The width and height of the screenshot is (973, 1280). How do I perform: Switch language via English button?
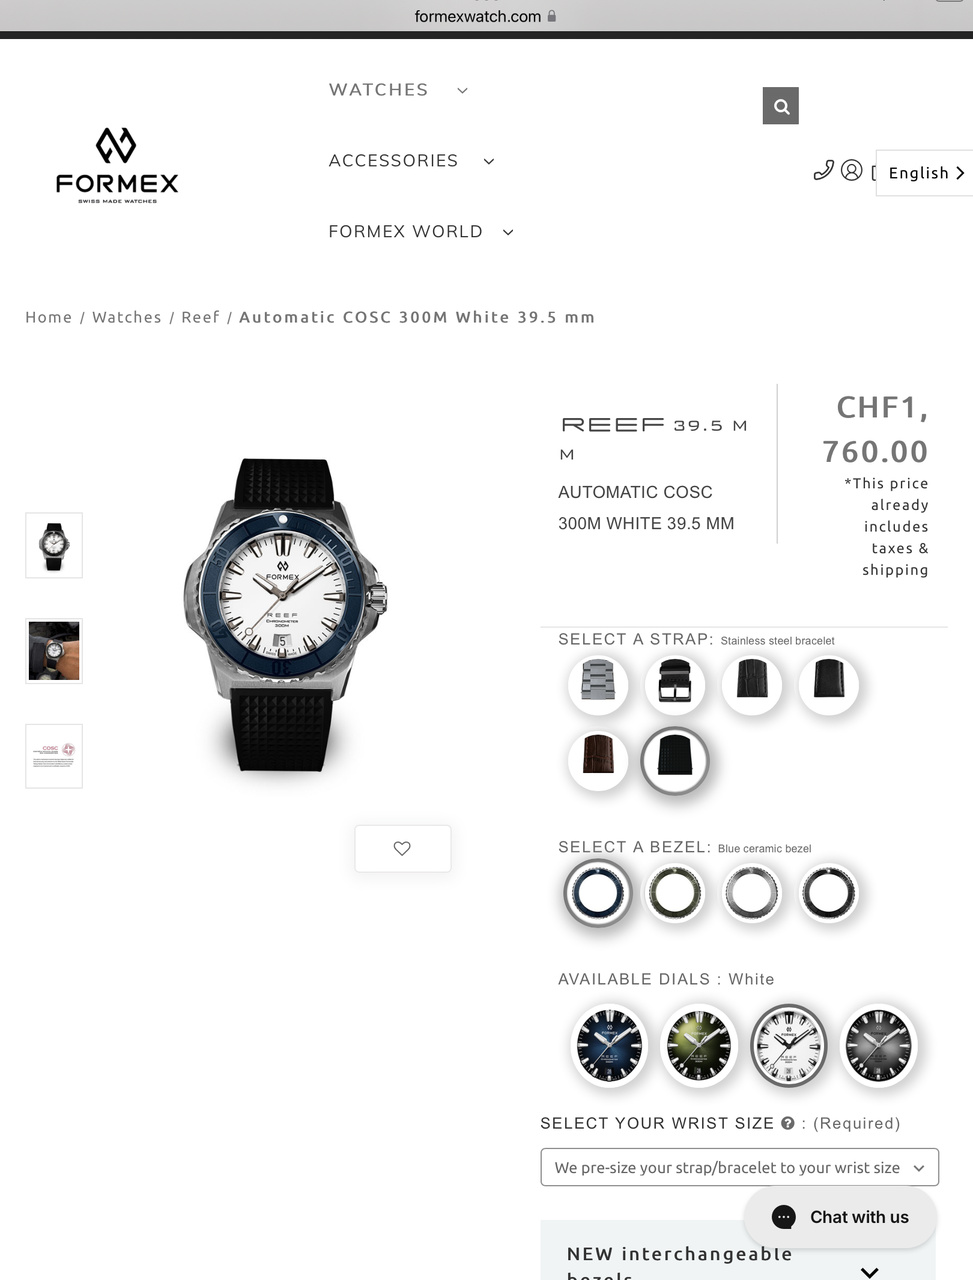[x=925, y=173]
